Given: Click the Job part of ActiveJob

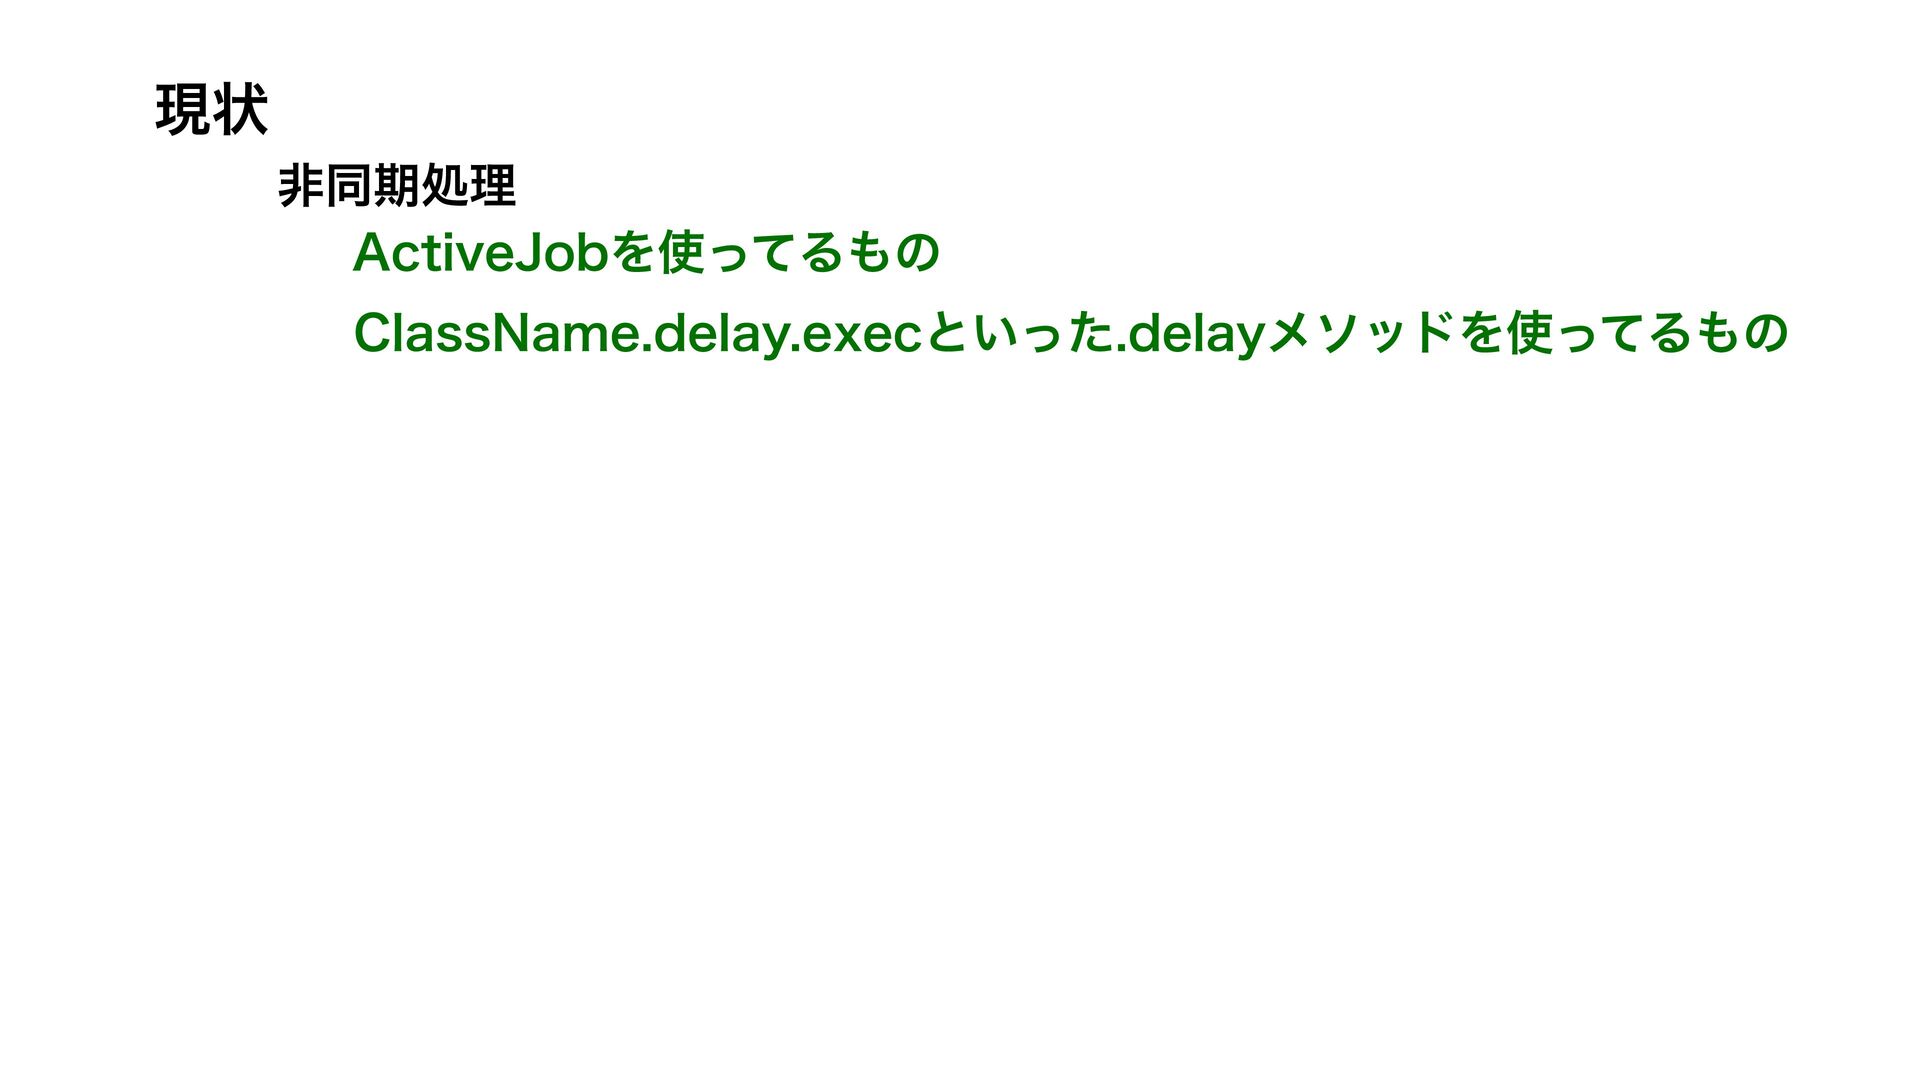Looking at the screenshot, I should point(562,253).
